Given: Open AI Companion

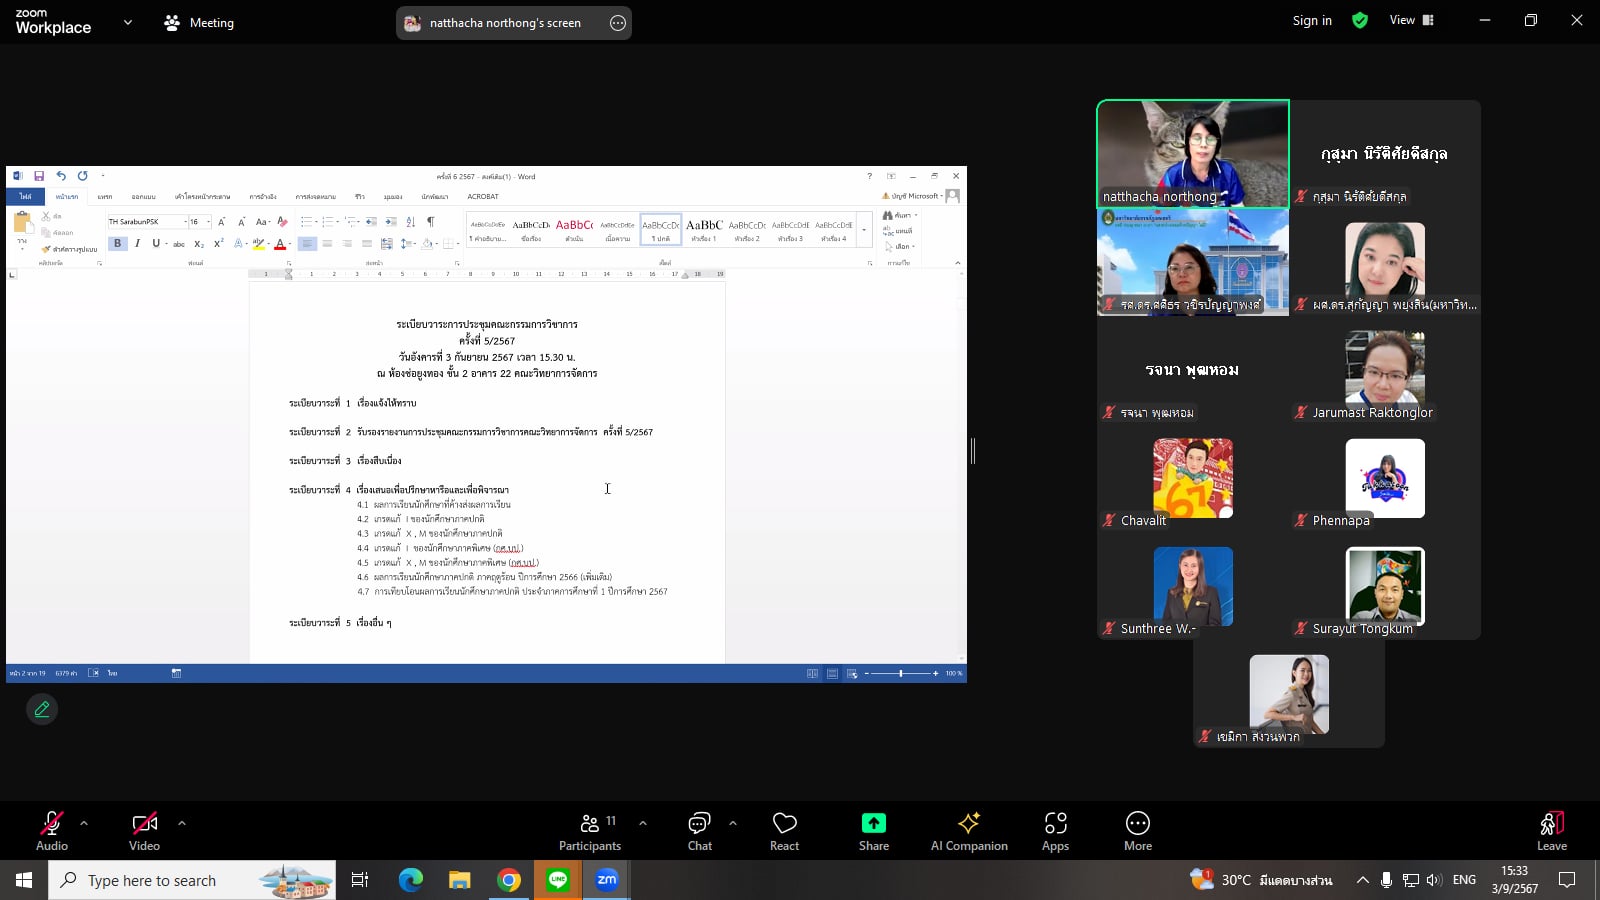Looking at the screenshot, I should [x=968, y=831].
